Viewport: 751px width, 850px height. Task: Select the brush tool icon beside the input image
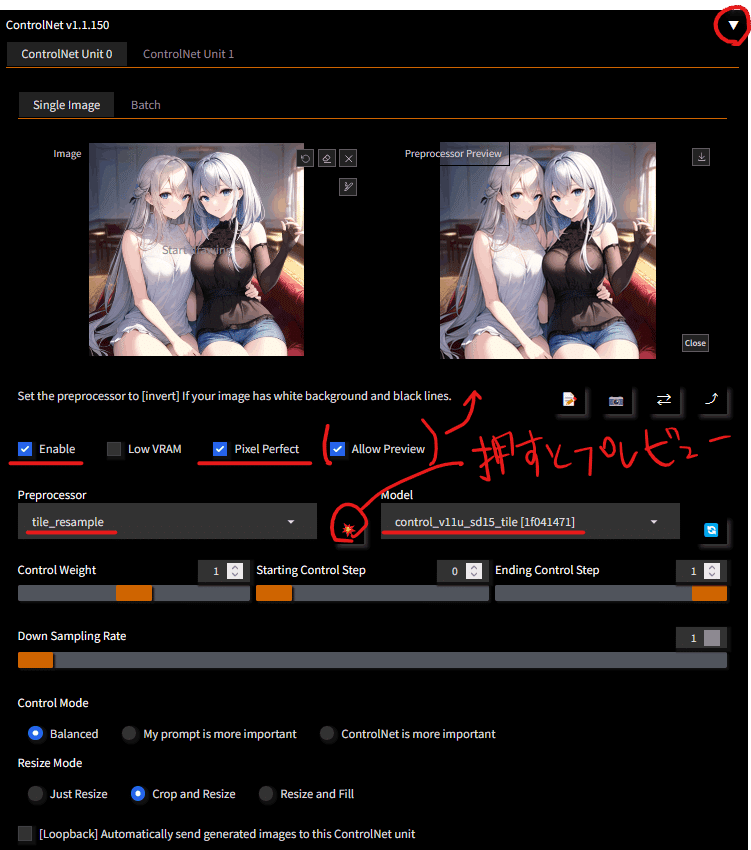pos(348,187)
